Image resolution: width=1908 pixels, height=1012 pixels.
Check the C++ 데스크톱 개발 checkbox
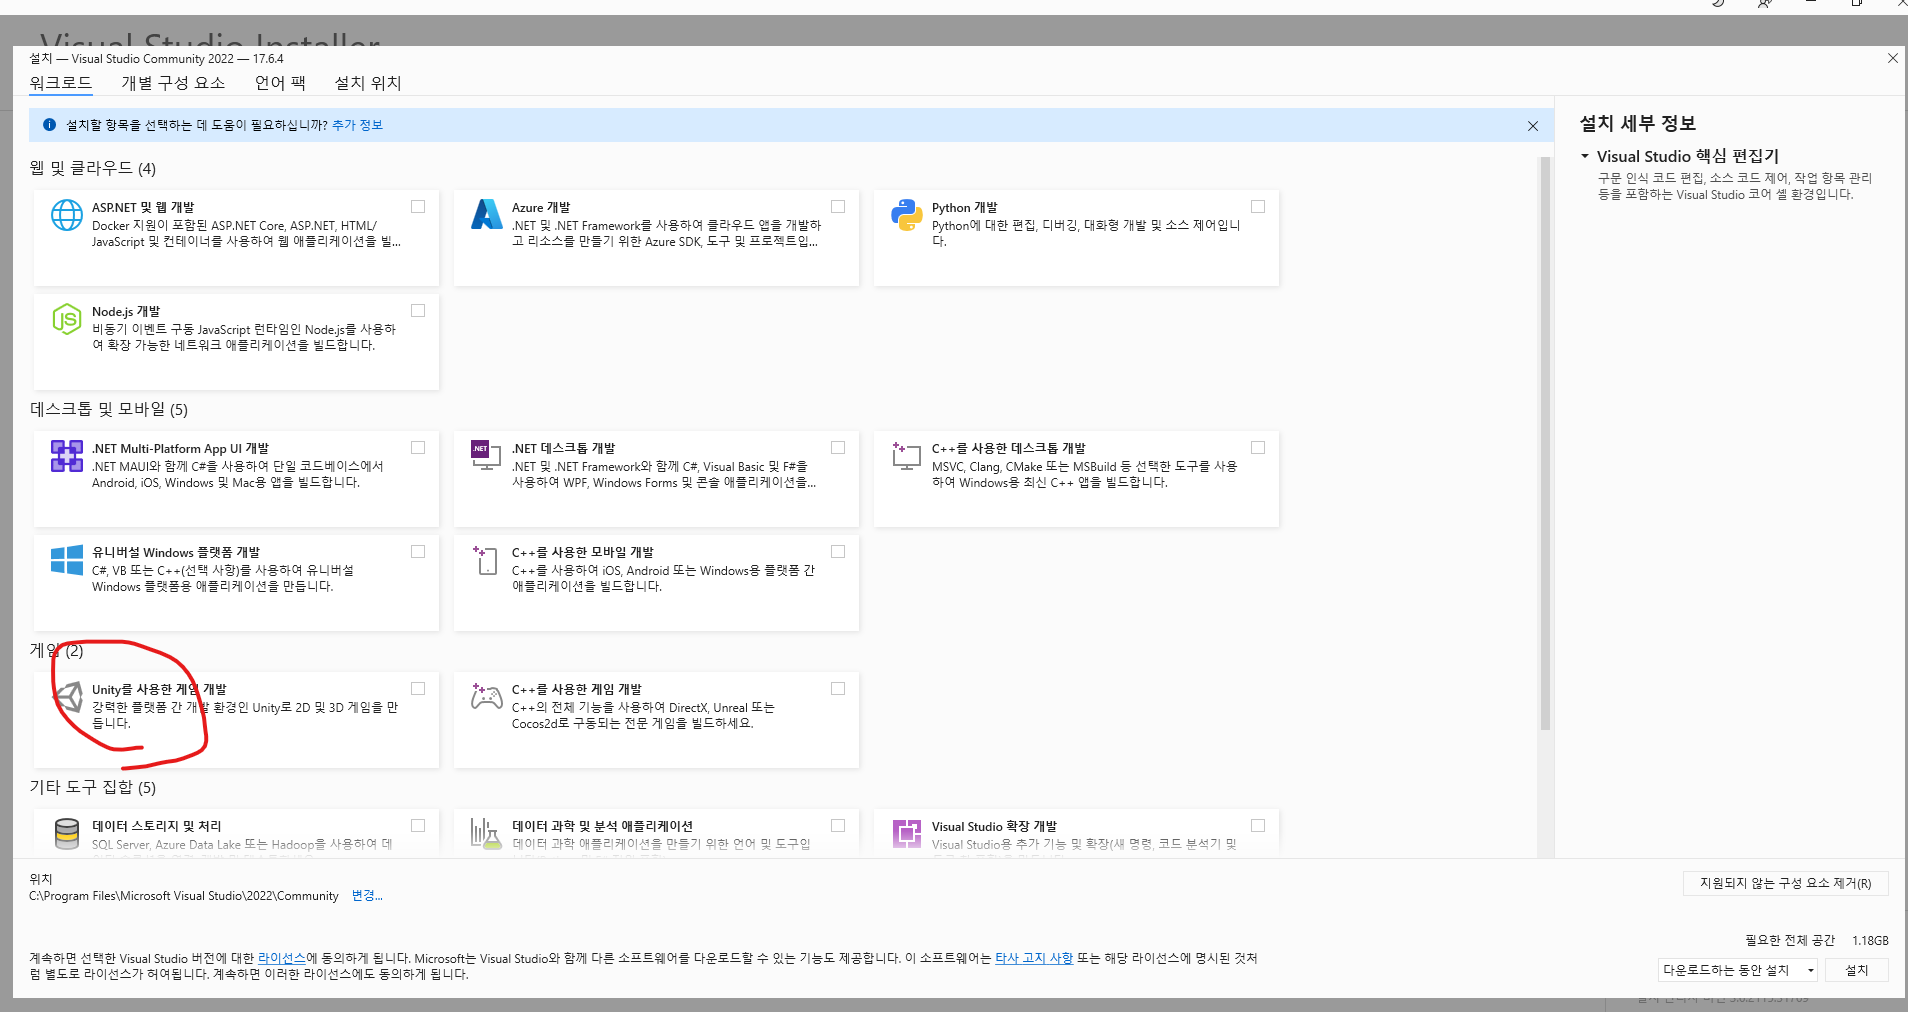(1258, 448)
